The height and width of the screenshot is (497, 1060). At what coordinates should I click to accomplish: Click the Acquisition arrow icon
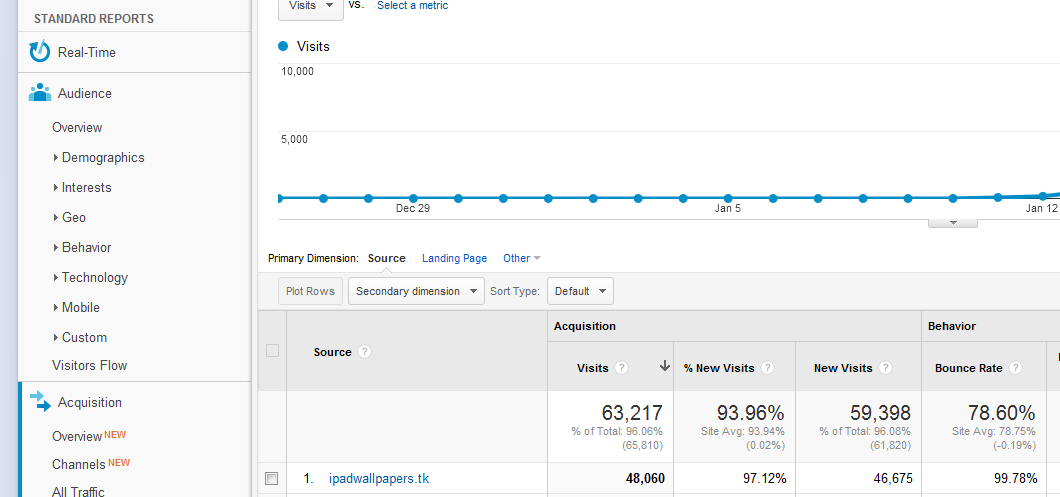click(40, 402)
